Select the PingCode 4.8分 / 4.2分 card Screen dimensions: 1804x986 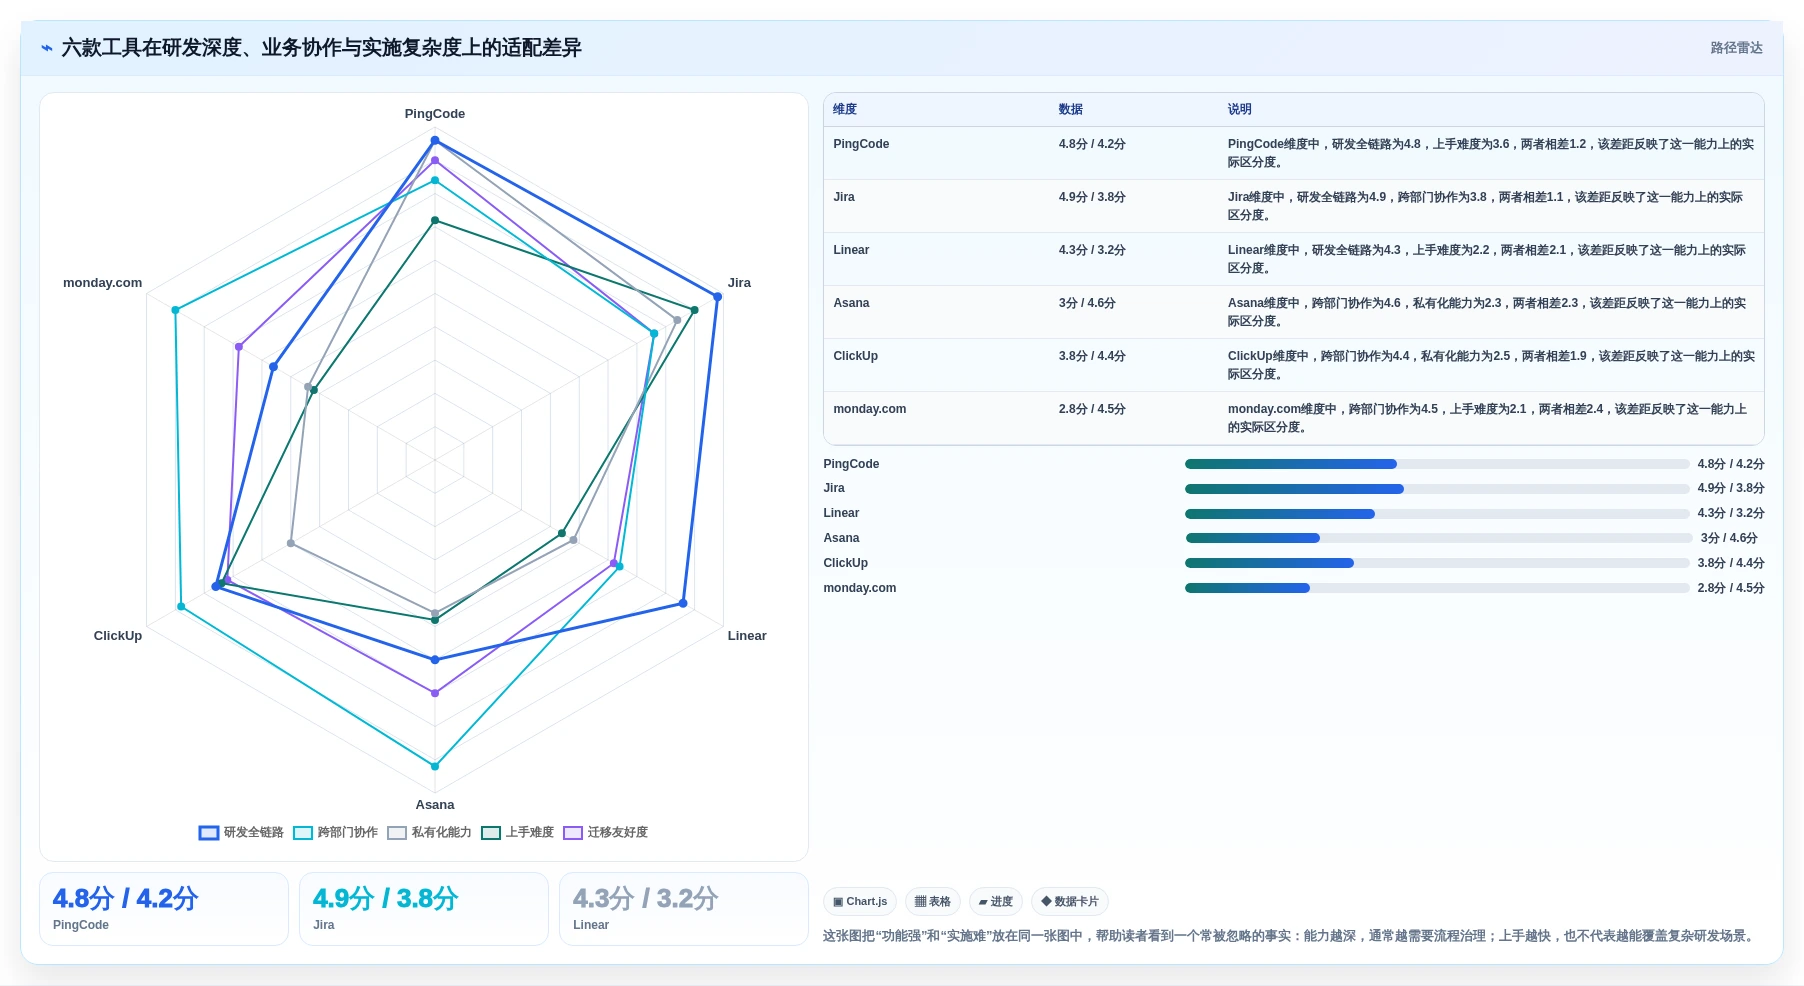click(164, 909)
